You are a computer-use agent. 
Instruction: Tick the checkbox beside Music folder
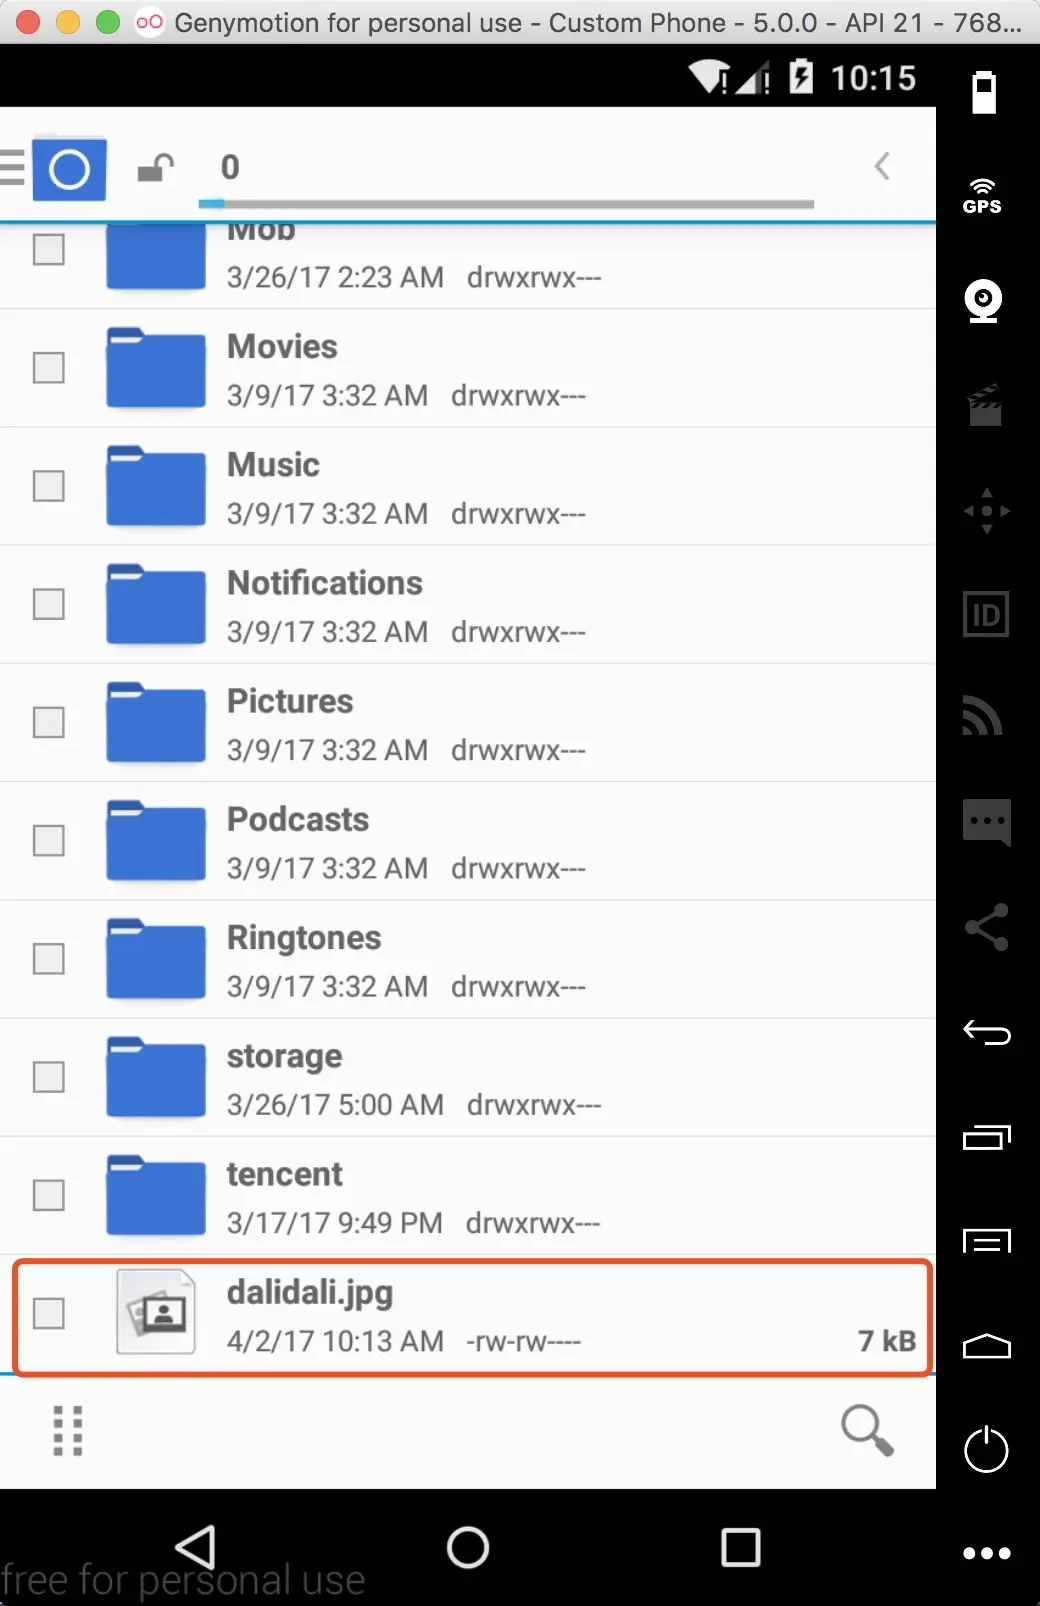pyautogui.click(x=49, y=486)
